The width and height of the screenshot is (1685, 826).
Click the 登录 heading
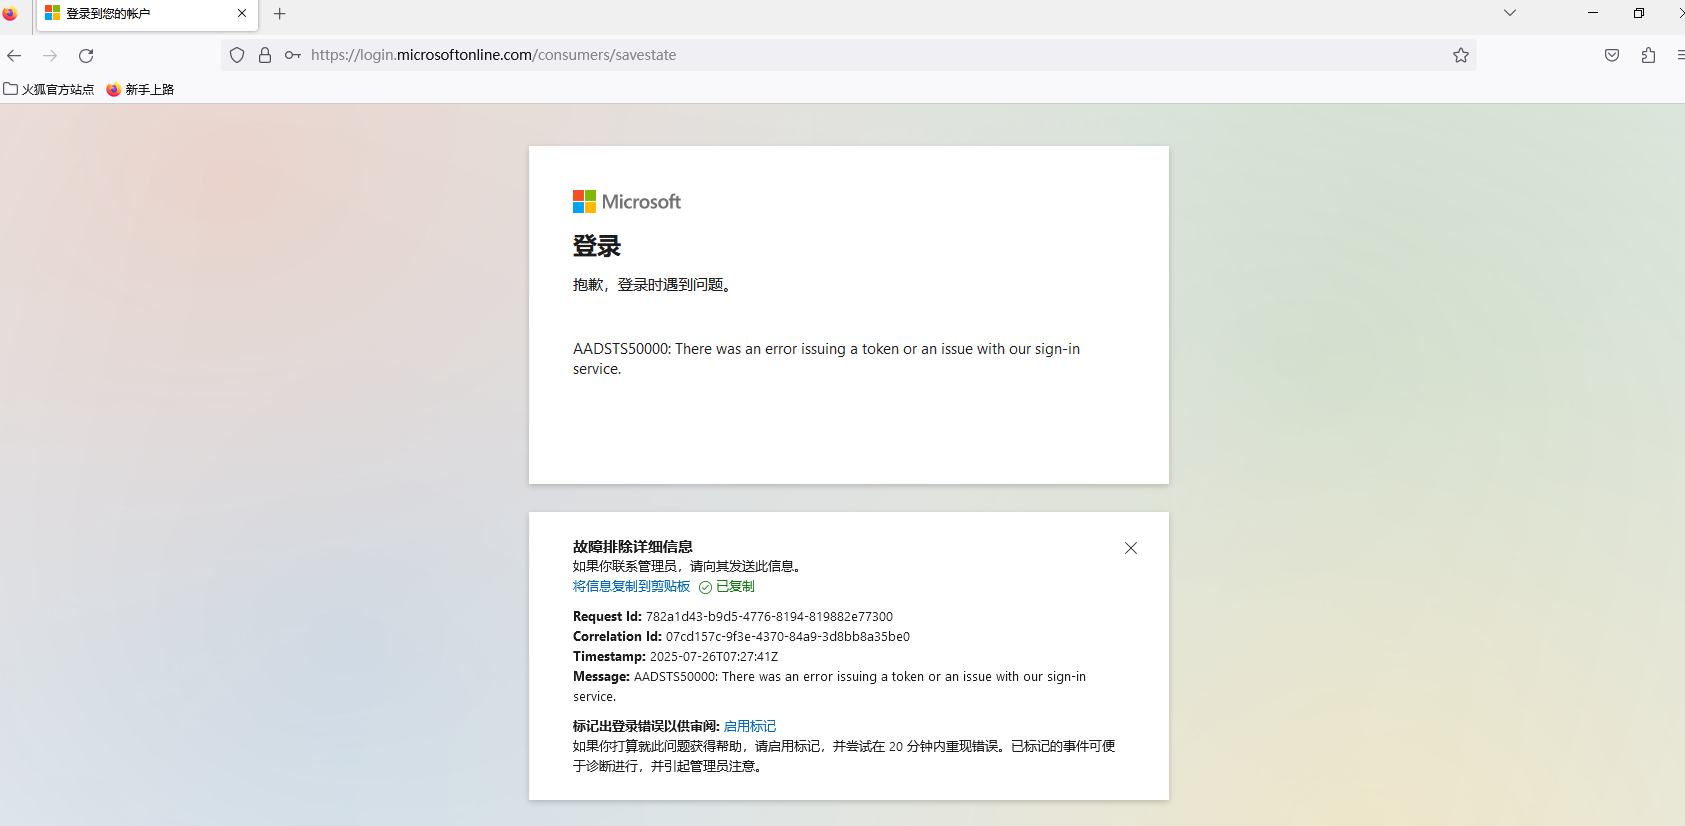(597, 246)
